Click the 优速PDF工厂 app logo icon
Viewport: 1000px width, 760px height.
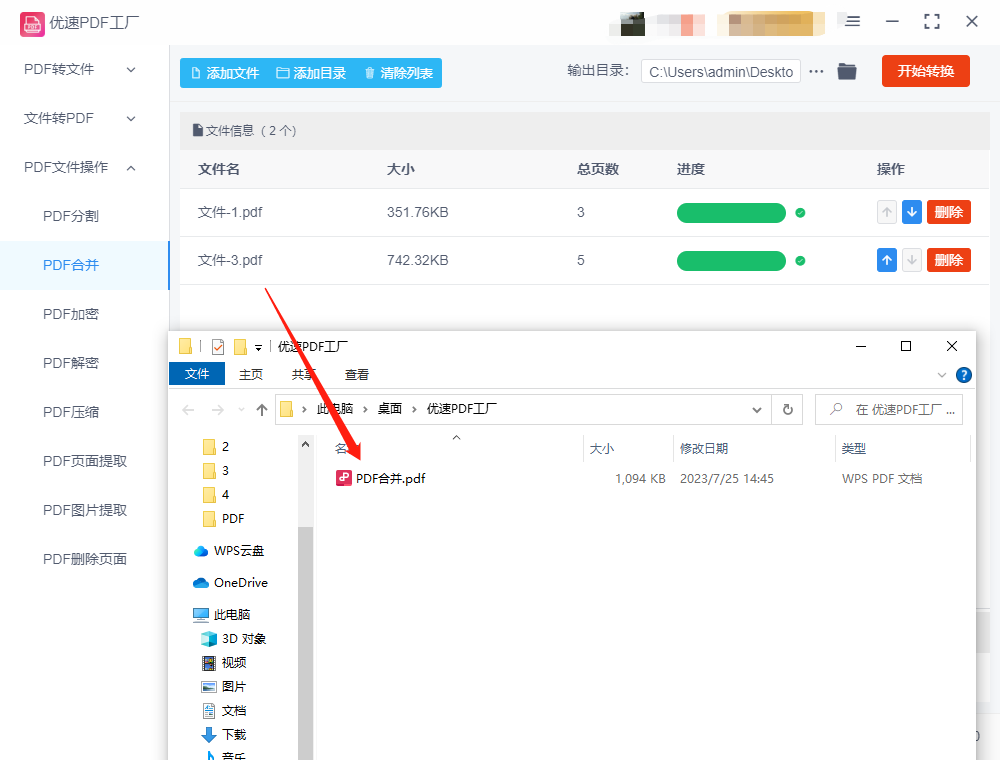[32, 24]
